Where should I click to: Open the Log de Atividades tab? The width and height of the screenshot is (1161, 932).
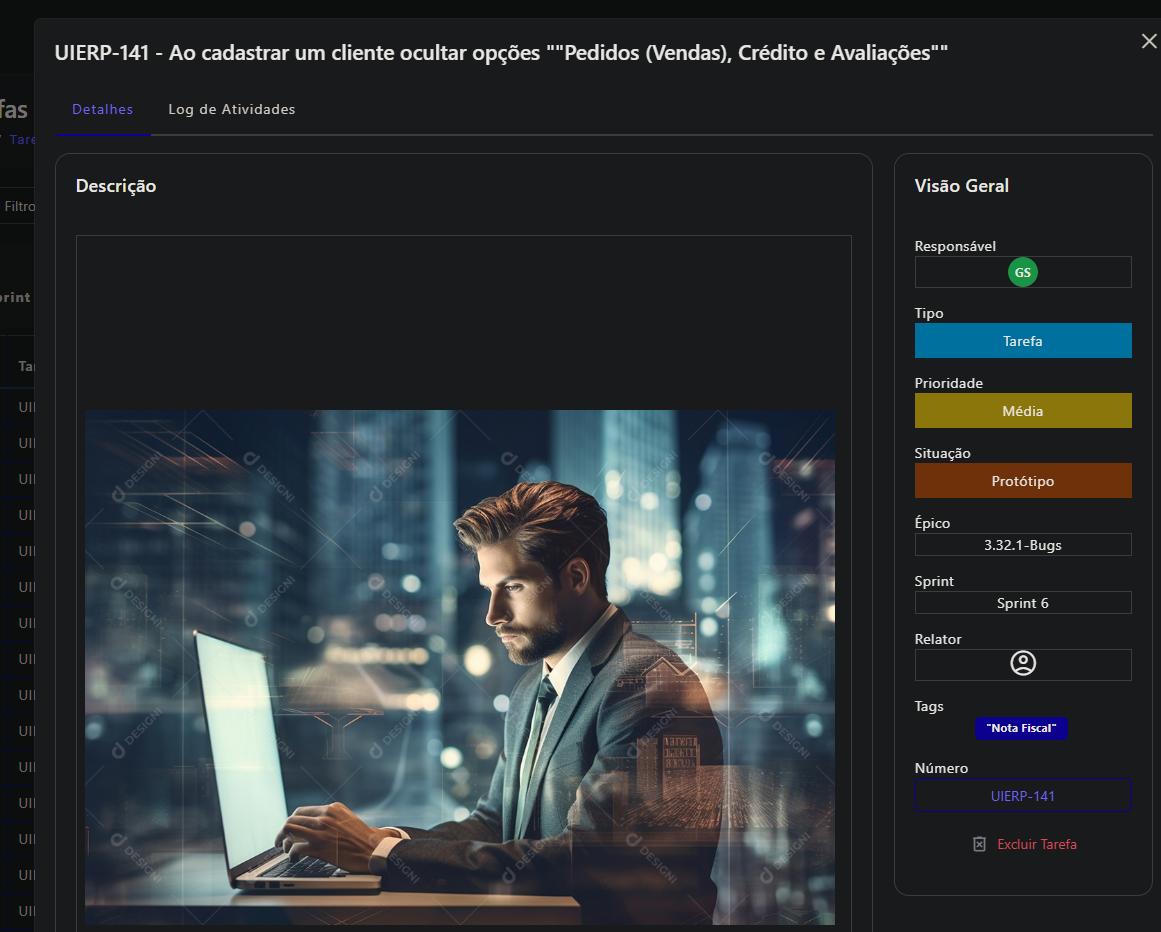(x=231, y=109)
